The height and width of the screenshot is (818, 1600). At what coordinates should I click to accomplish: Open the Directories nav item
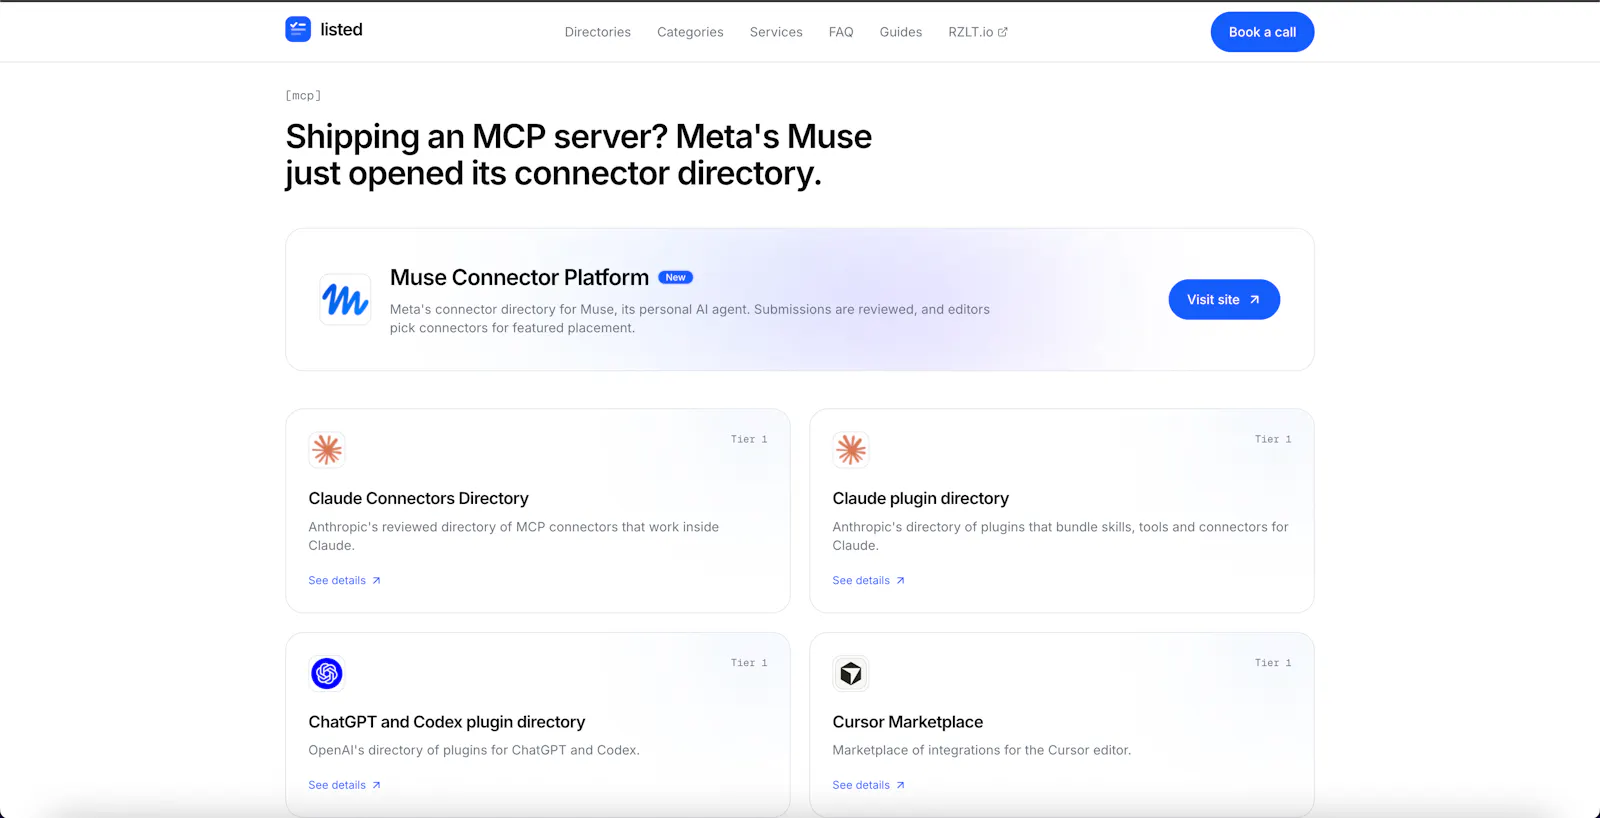(x=598, y=32)
